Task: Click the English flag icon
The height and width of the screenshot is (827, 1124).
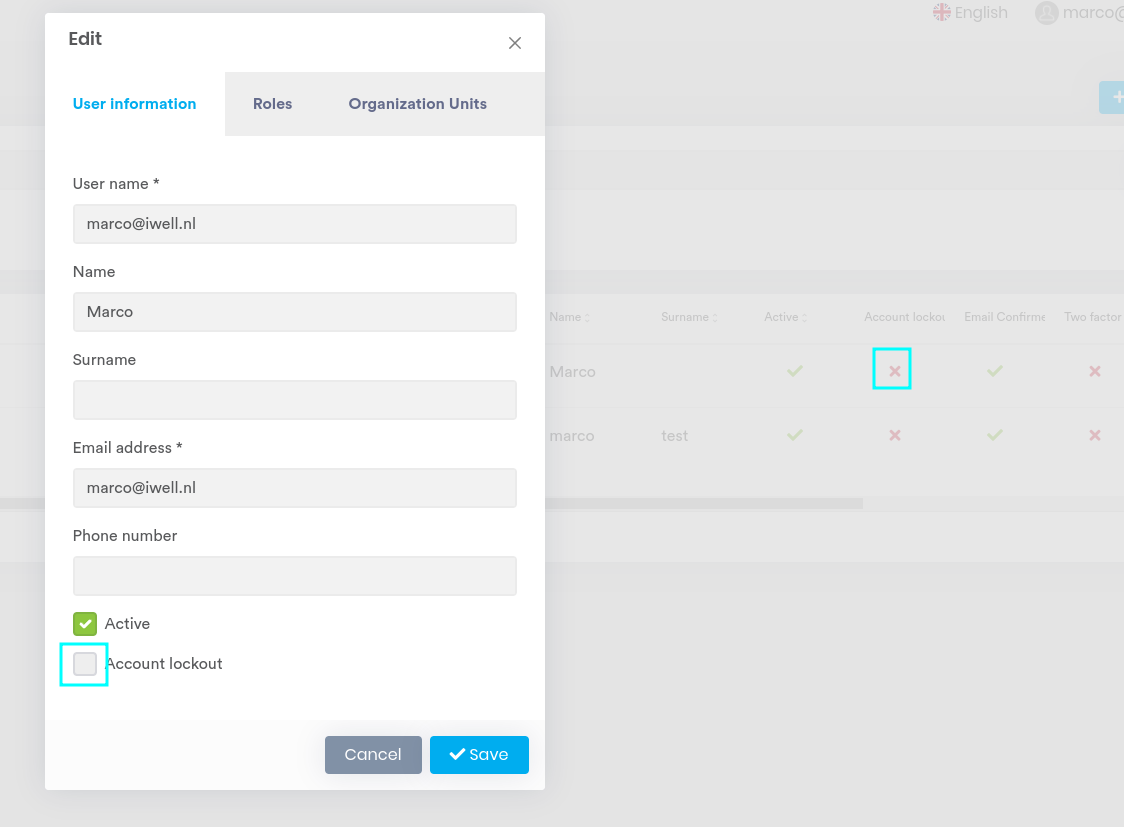Action: tap(941, 12)
